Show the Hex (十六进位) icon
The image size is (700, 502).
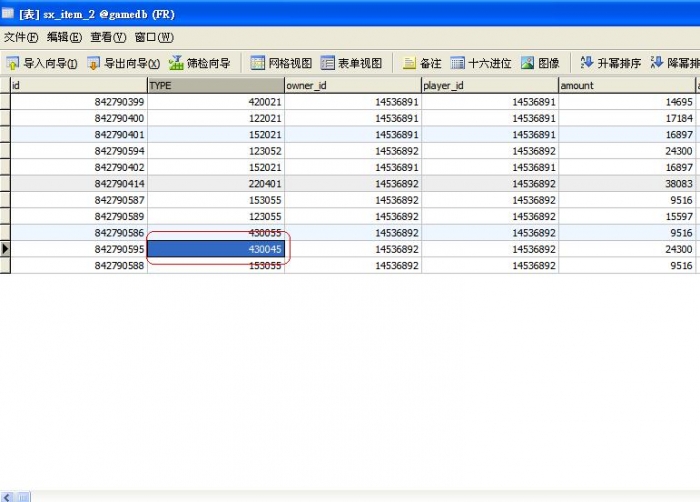458,63
